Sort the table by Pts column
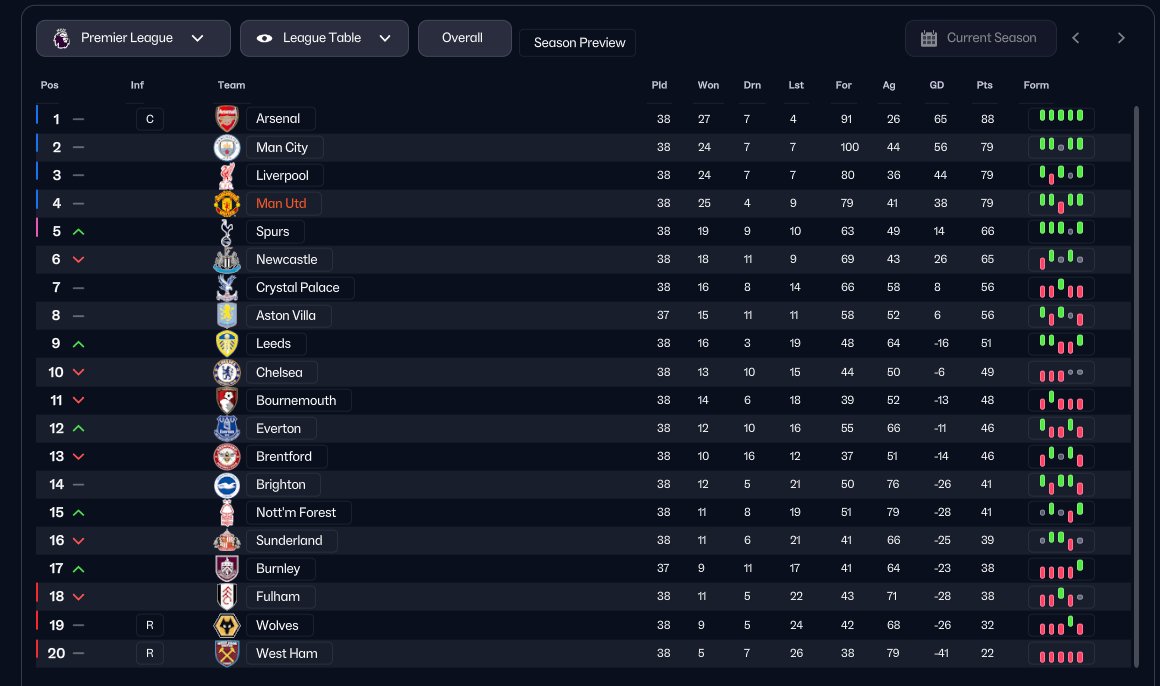The image size is (1160, 686). click(984, 85)
